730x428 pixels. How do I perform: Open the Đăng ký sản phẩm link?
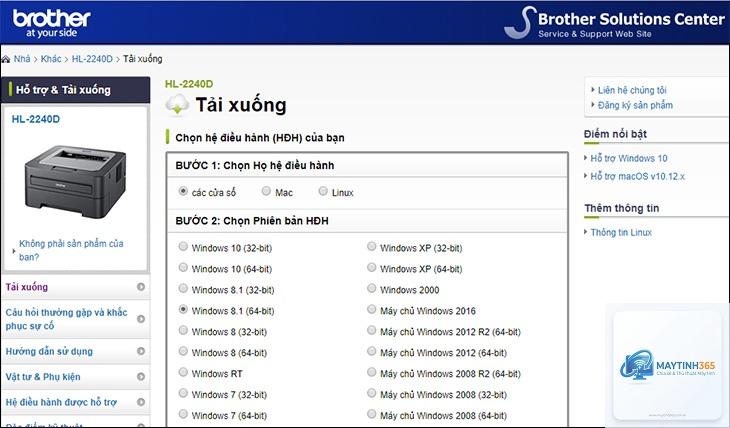(x=635, y=105)
